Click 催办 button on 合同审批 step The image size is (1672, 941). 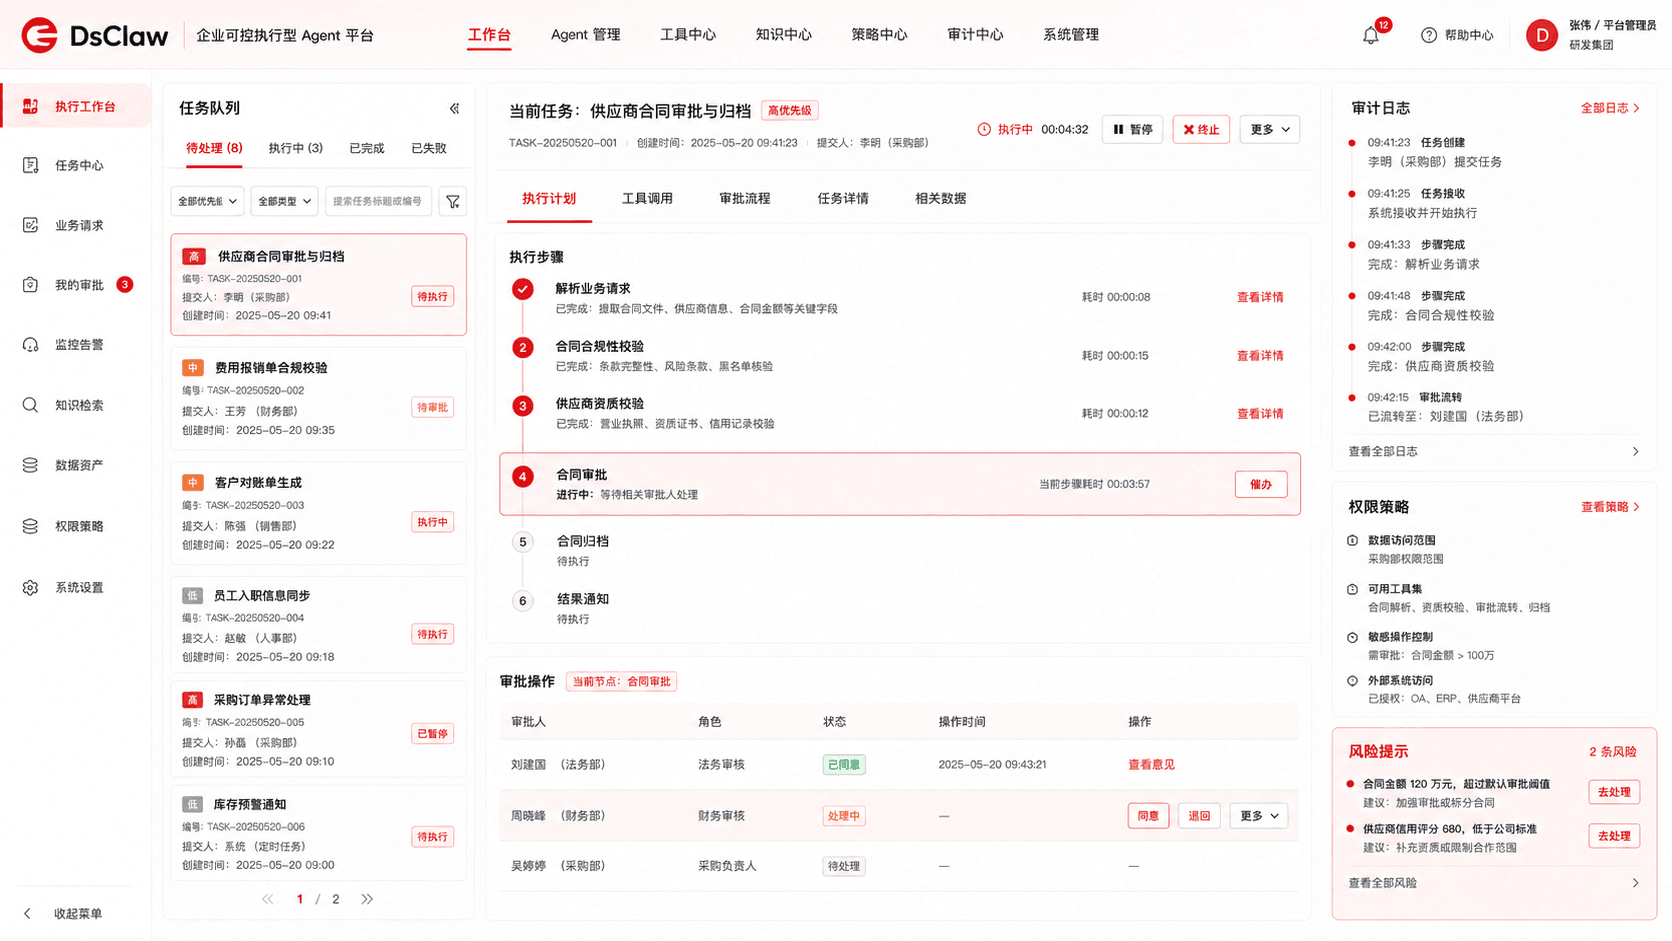tap(1261, 484)
